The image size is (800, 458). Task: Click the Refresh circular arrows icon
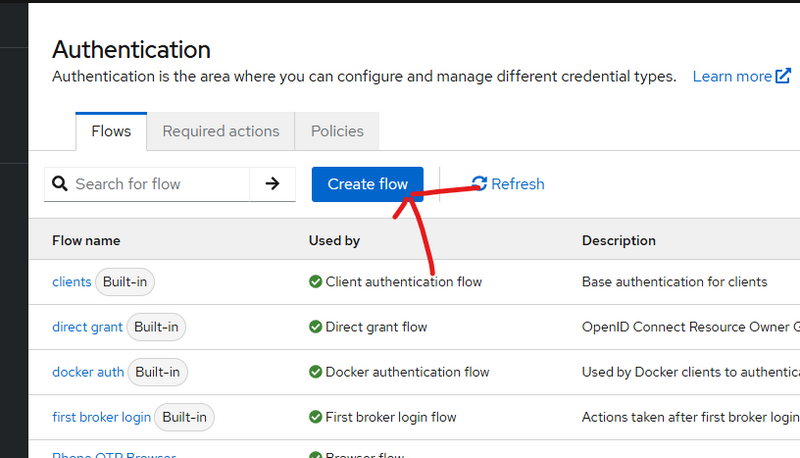pyautogui.click(x=479, y=183)
